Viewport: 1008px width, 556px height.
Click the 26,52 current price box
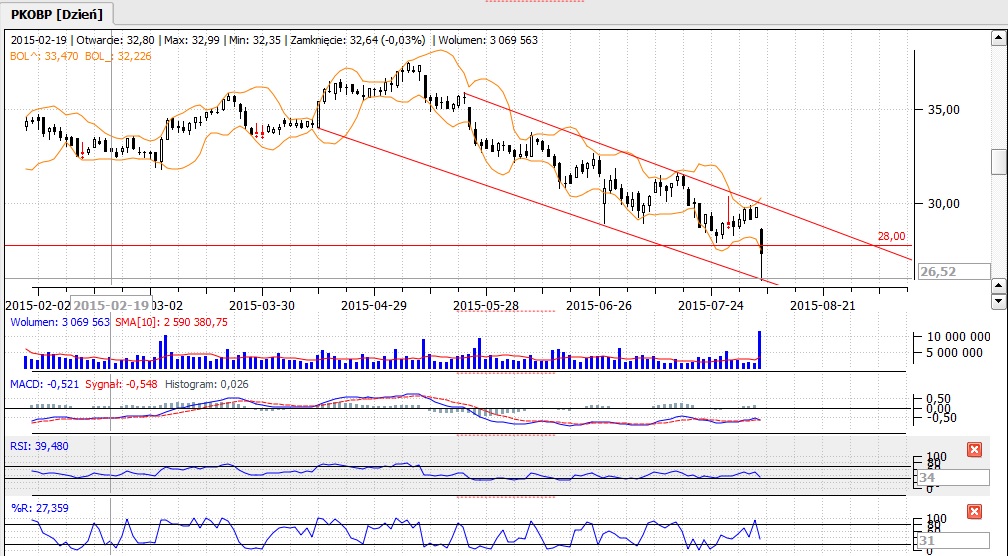(x=953, y=272)
